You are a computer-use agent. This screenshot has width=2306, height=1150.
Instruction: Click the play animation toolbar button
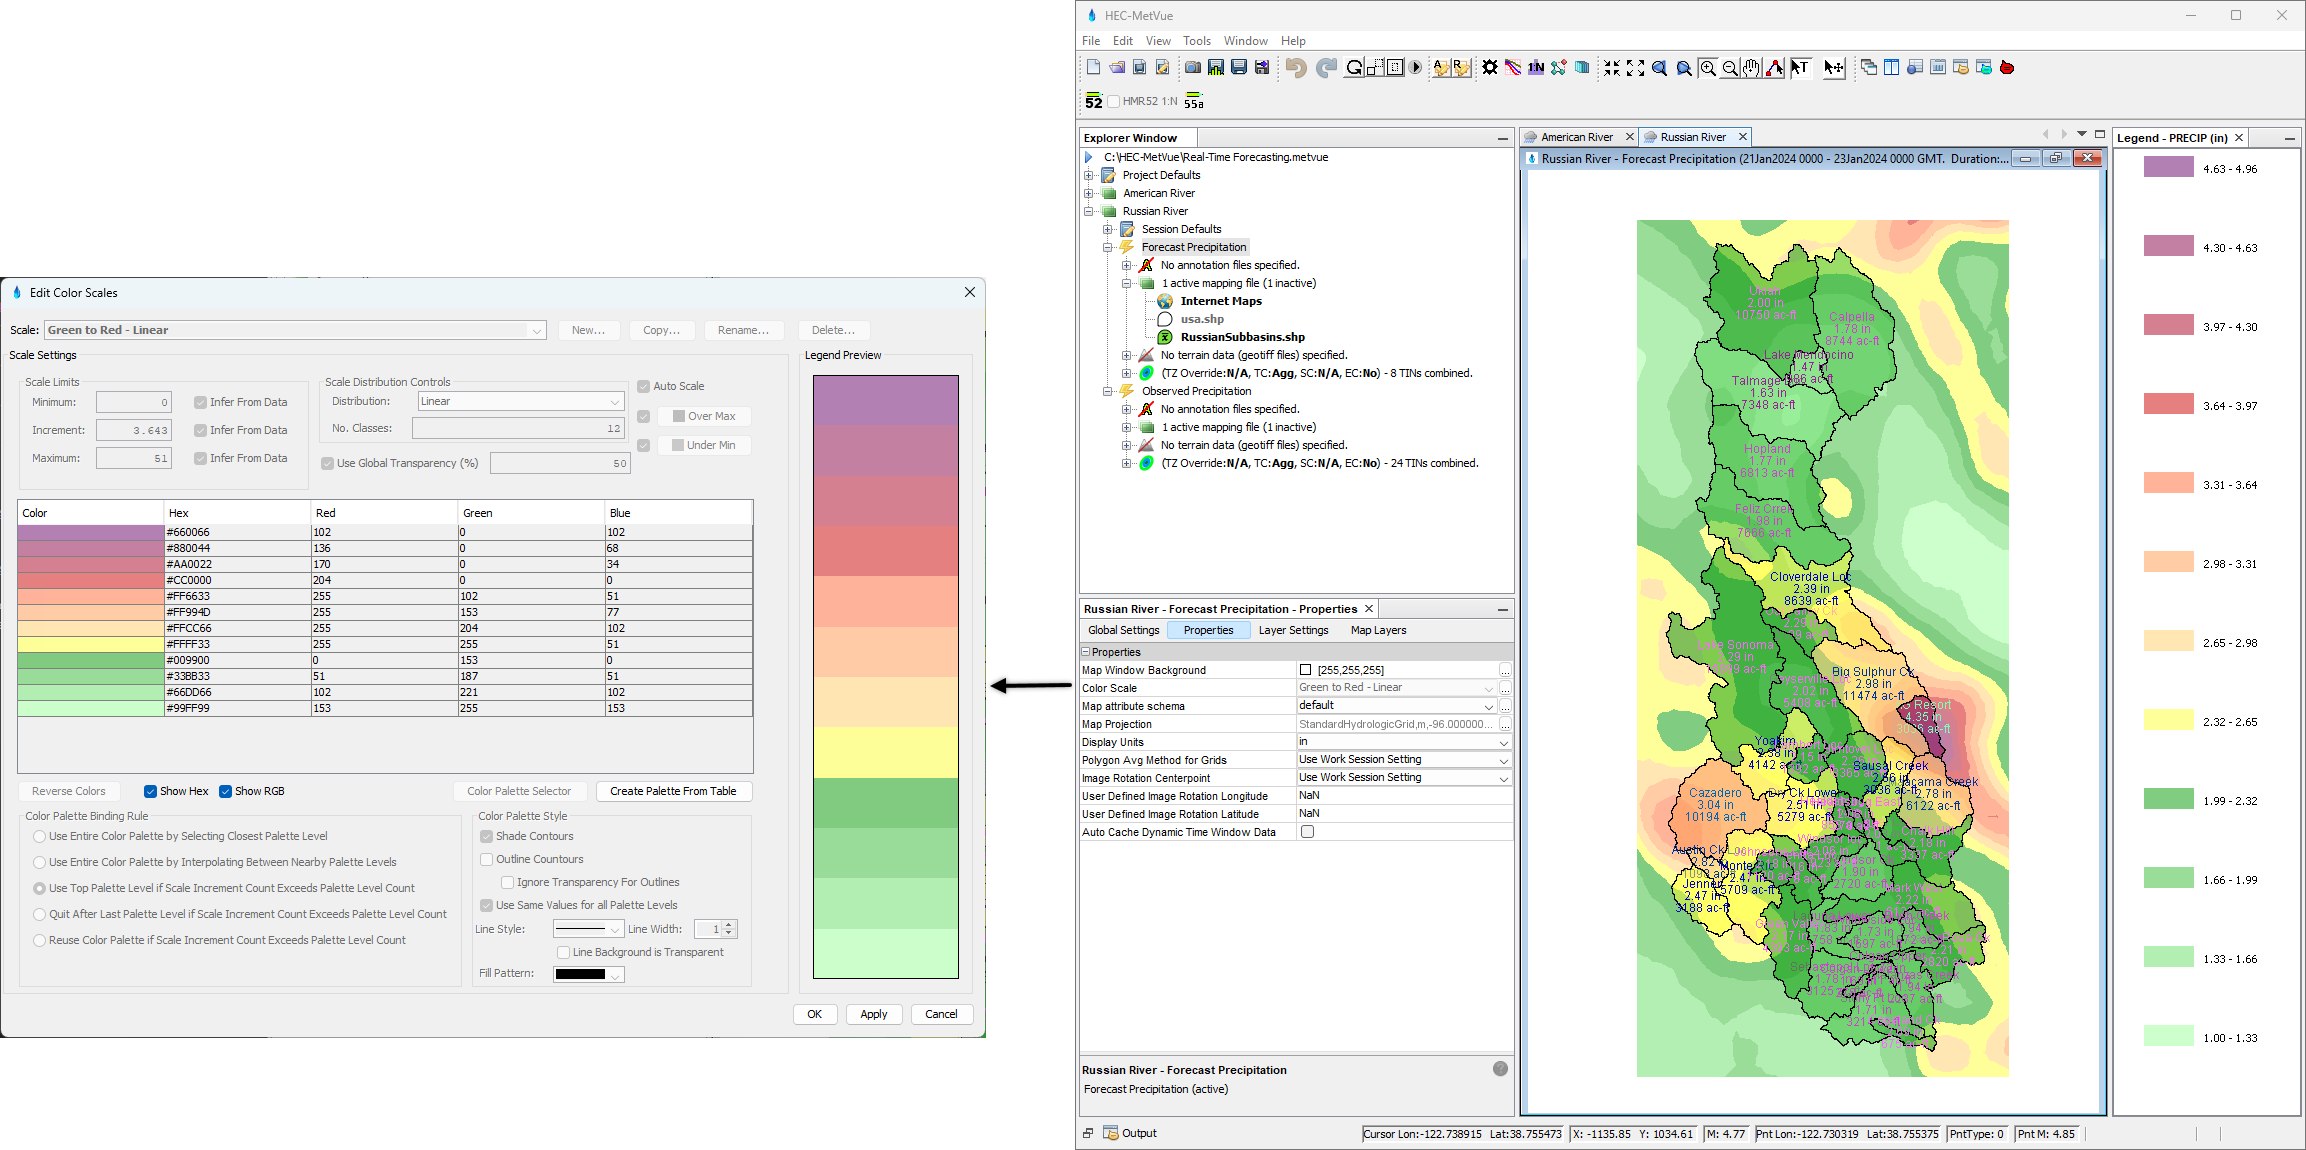(1415, 68)
